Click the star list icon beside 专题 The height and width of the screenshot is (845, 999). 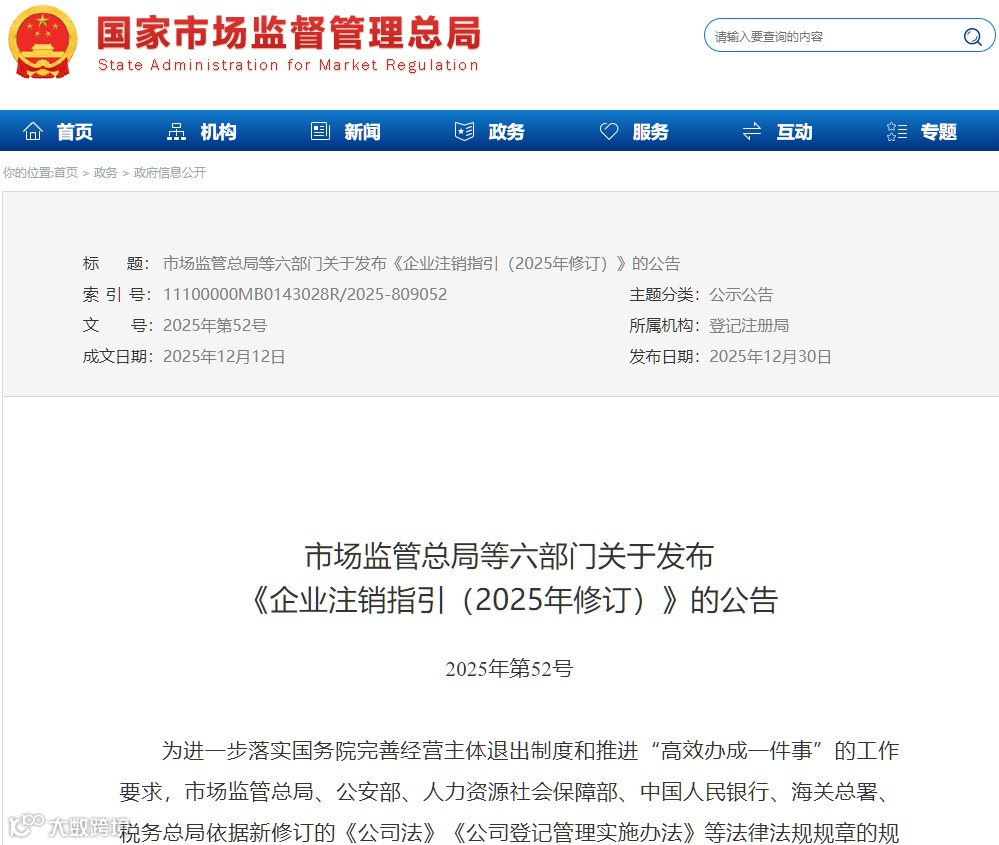coord(896,131)
